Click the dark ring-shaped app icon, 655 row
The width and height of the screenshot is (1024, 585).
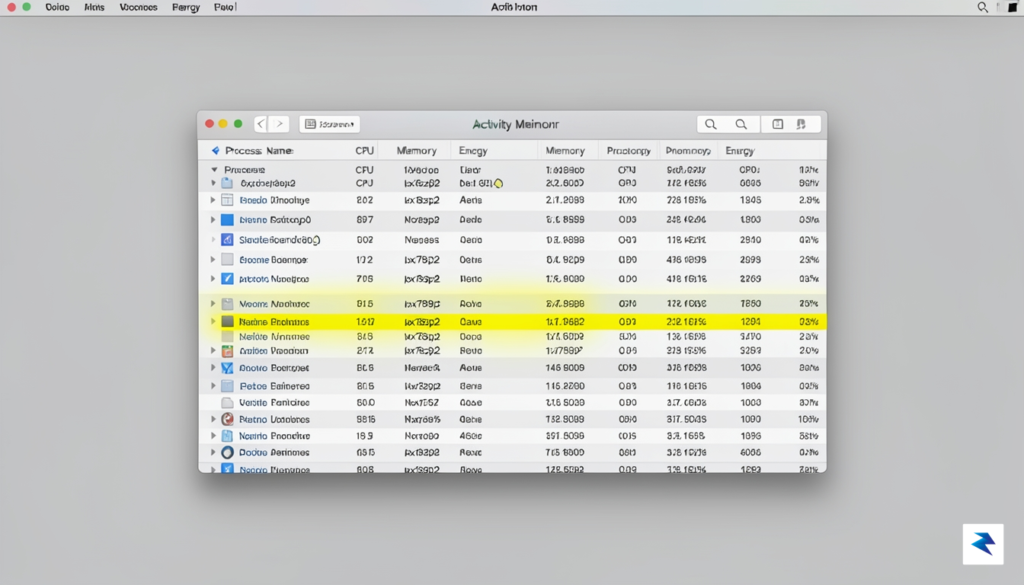227,452
